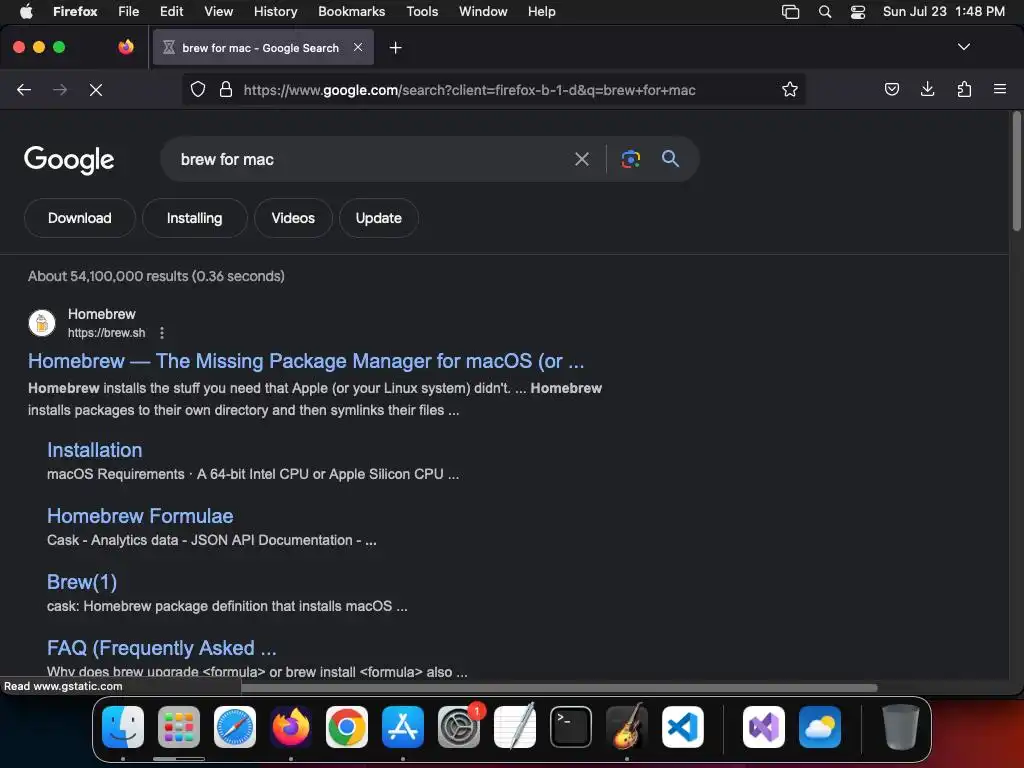Image resolution: width=1024 pixels, height=768 pixels.
Task: Click the horizontal page scrollbar
Action: click(558, 687)
